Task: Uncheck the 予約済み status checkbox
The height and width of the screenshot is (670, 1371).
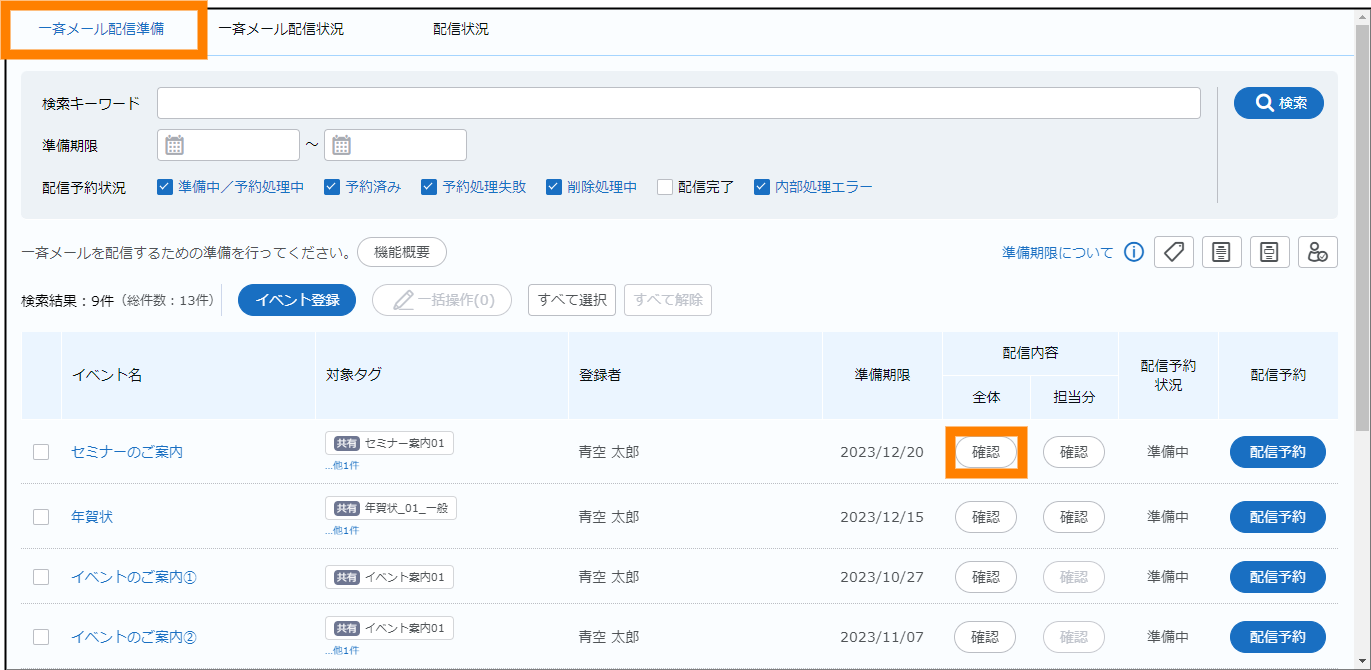Action: (x=333, y=187)
